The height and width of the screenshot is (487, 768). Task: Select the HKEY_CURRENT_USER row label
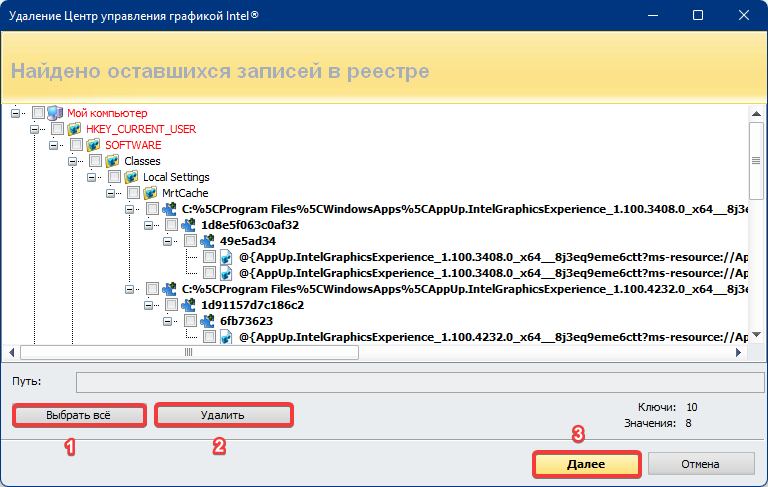(141, 129)
